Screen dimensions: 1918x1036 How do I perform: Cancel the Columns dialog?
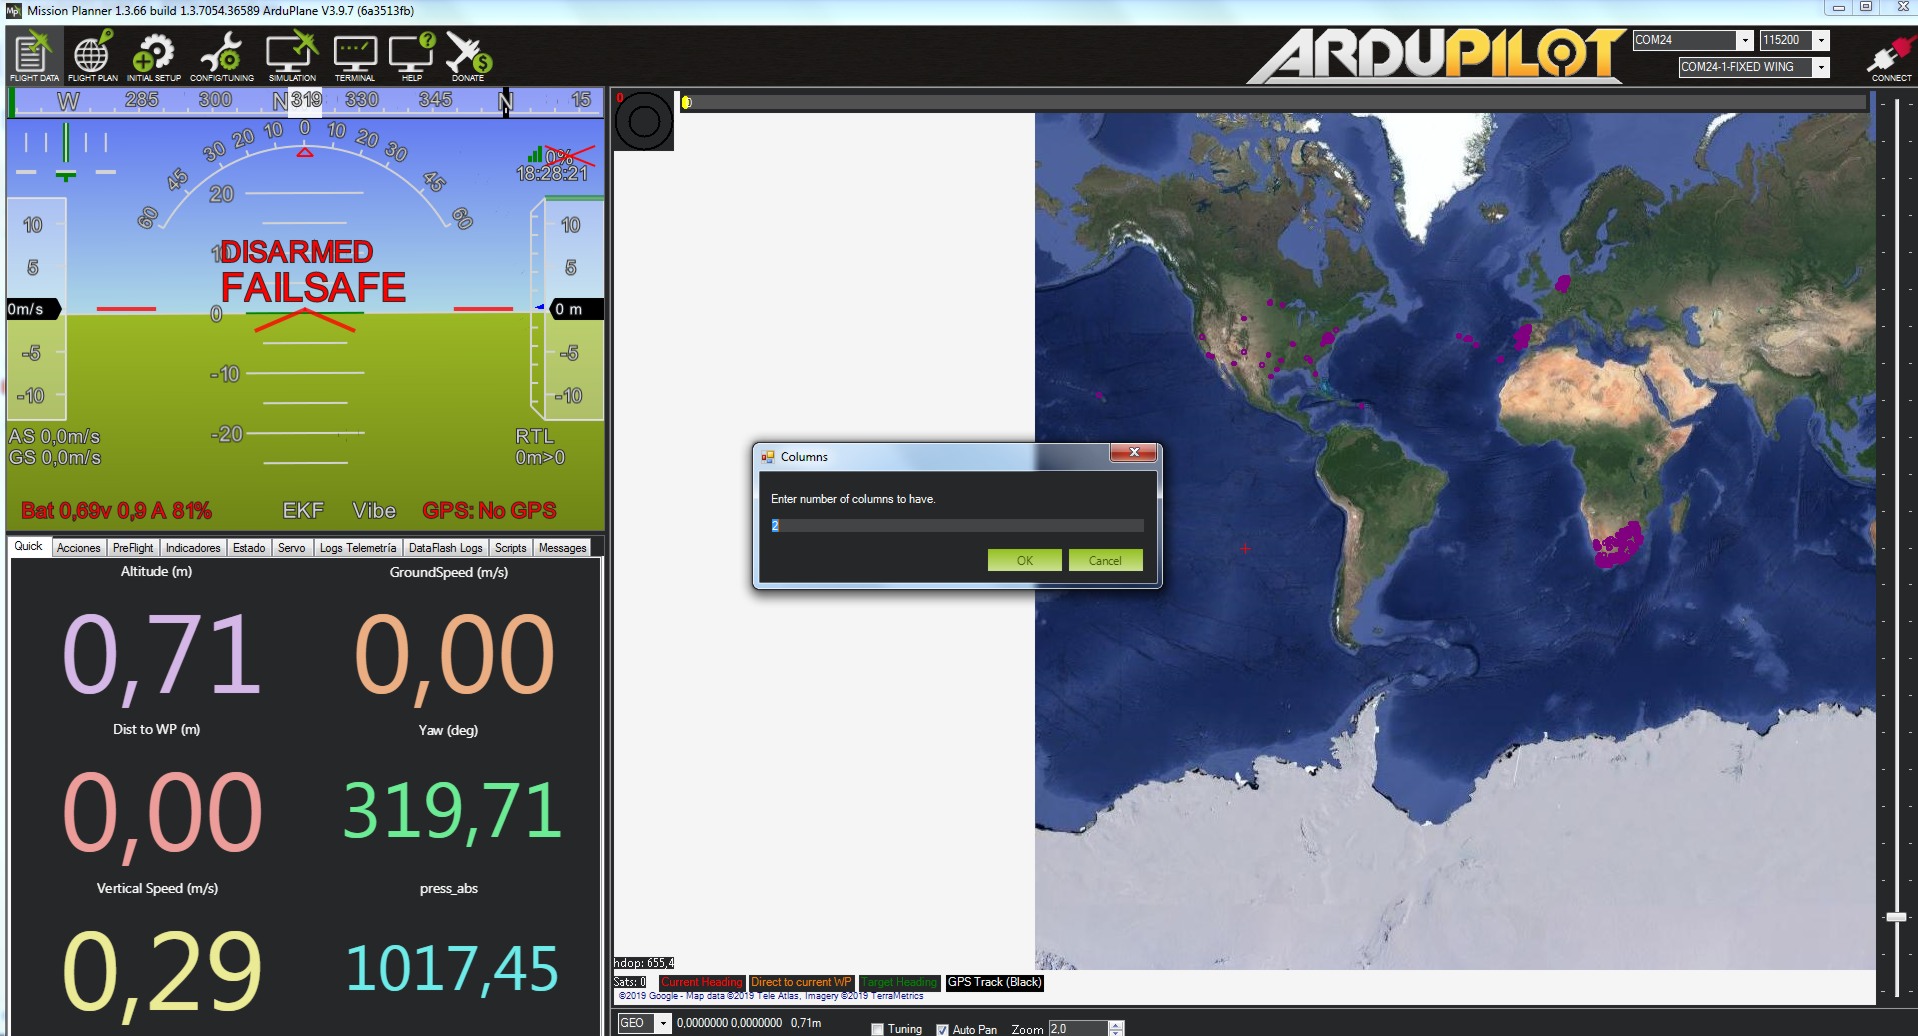tap(1105, 561)
